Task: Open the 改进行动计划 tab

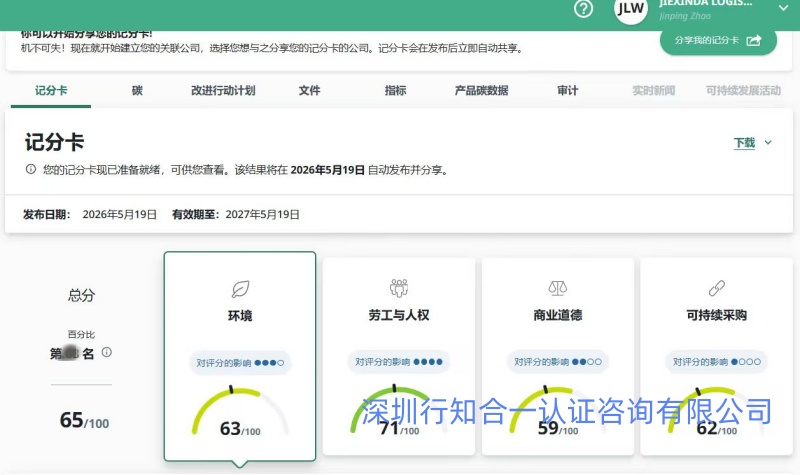Action: 223,90
